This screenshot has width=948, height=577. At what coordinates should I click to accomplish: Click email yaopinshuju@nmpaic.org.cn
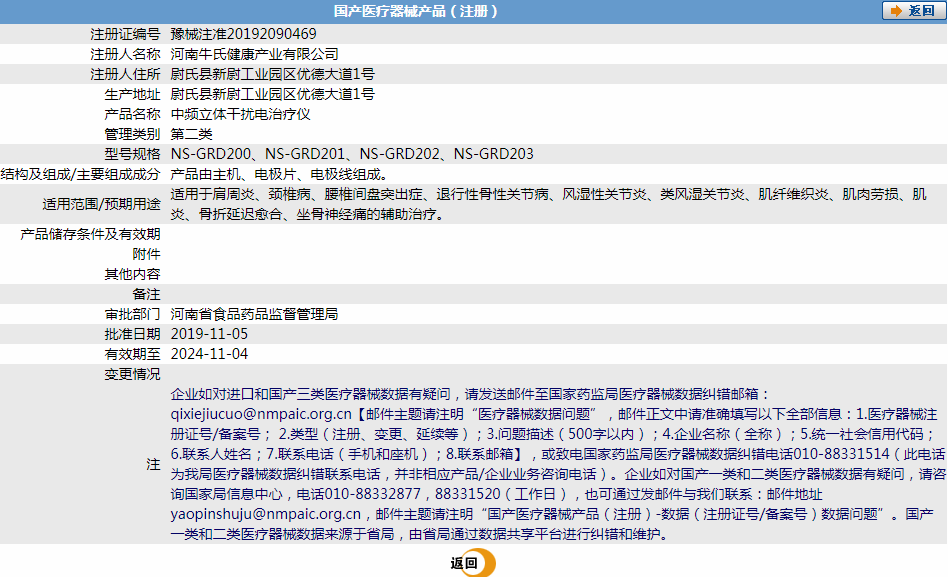[265, 514]
